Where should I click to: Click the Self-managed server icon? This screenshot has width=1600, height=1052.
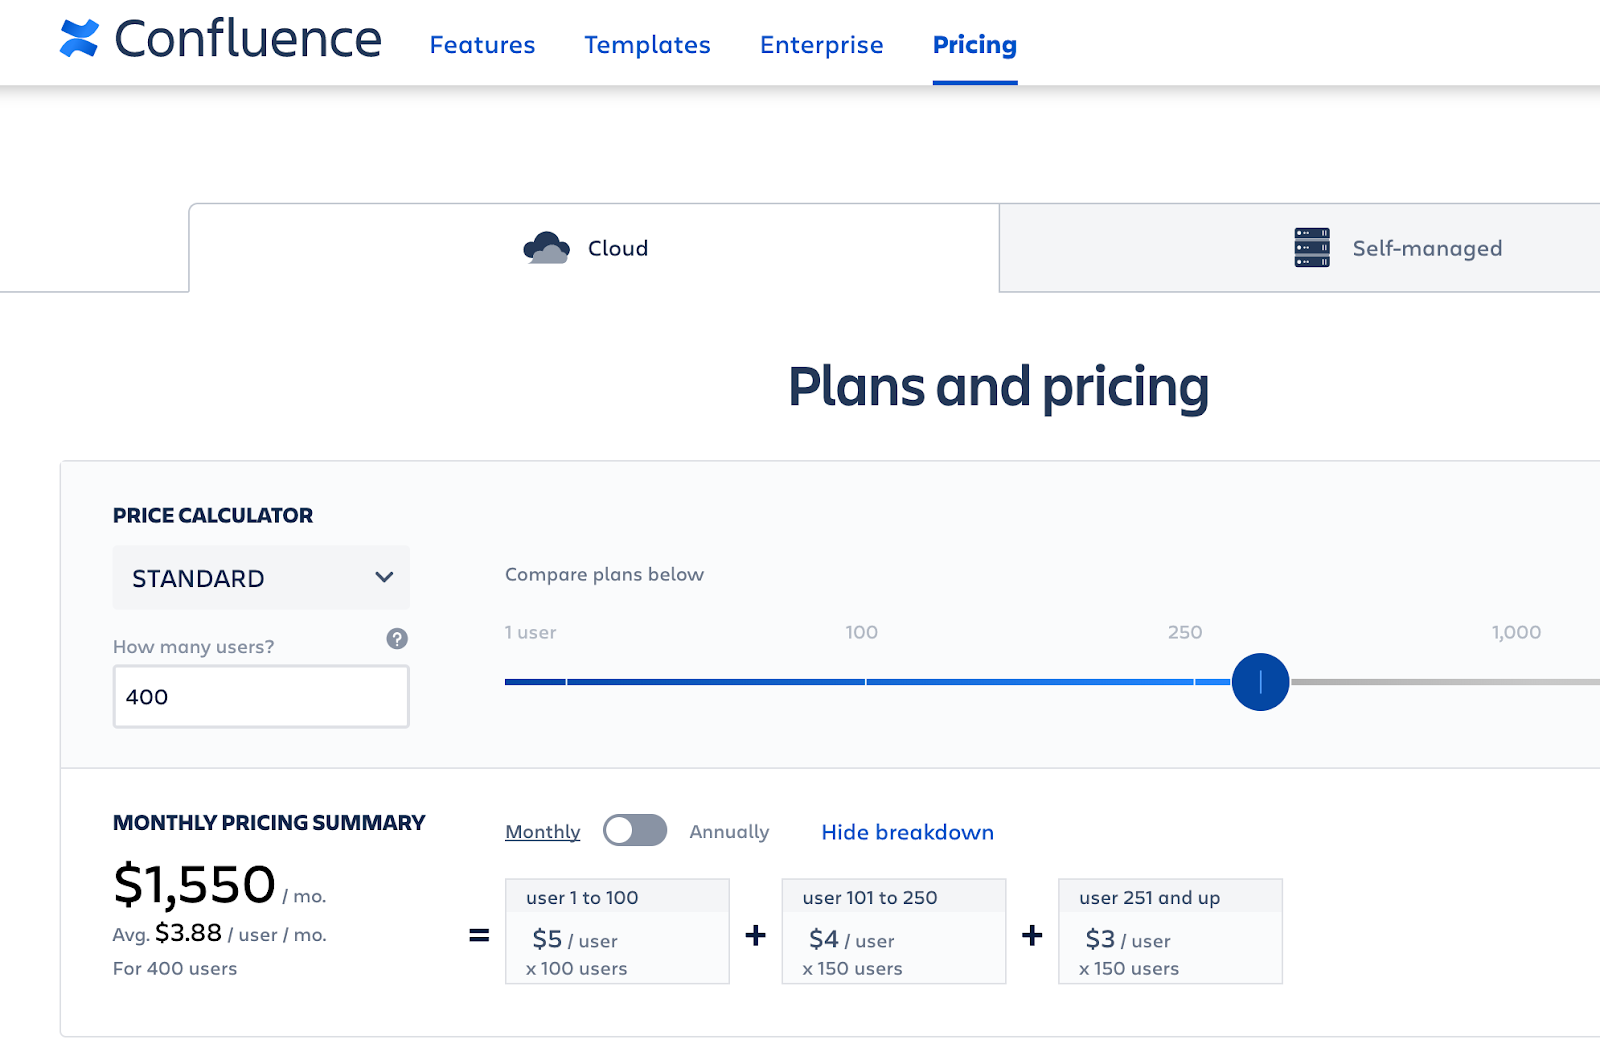(1312, 248)
